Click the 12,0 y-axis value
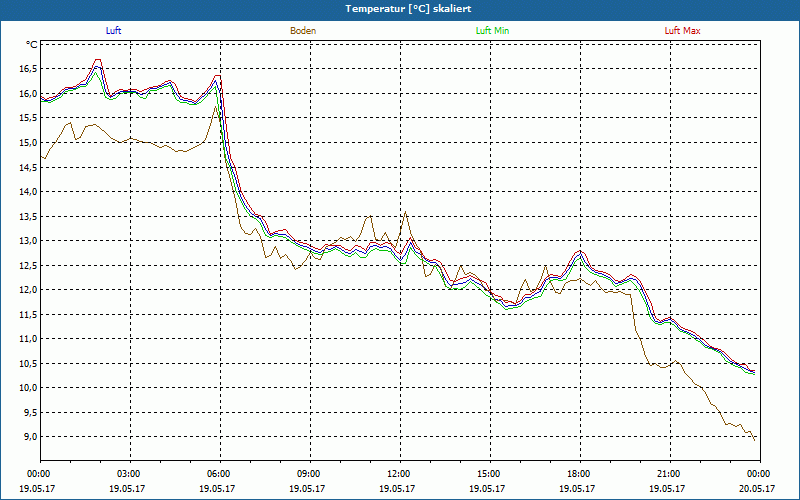The height and width of the screenshot is (500, 800). point(28,290)
